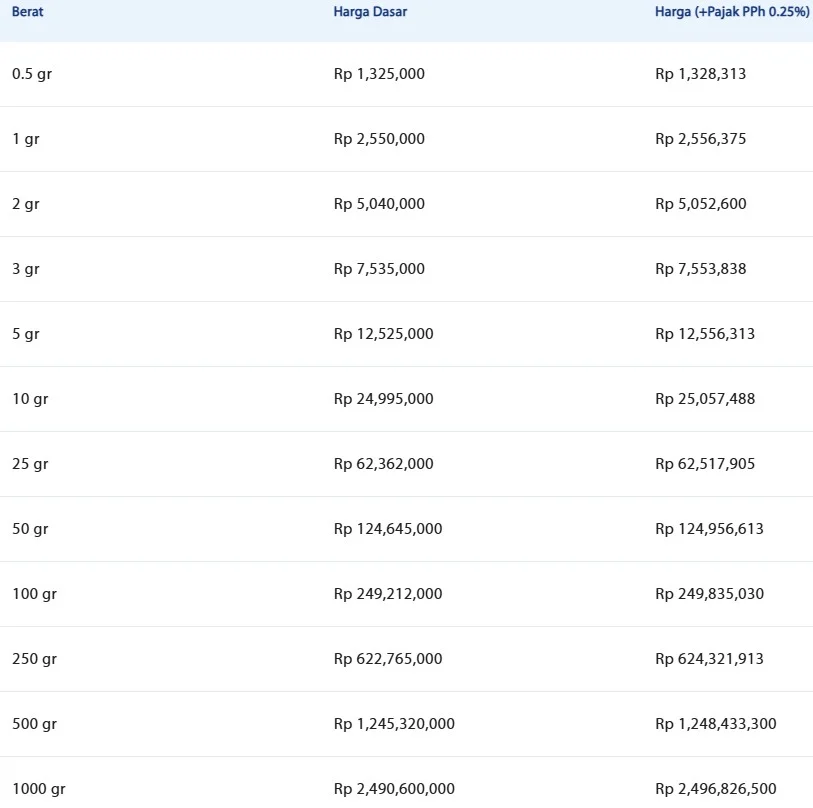The height and width of the screenshot is (808, 813).
Task: Select taxed price Rp 1,248,433,300
Action: coord(716,724)
